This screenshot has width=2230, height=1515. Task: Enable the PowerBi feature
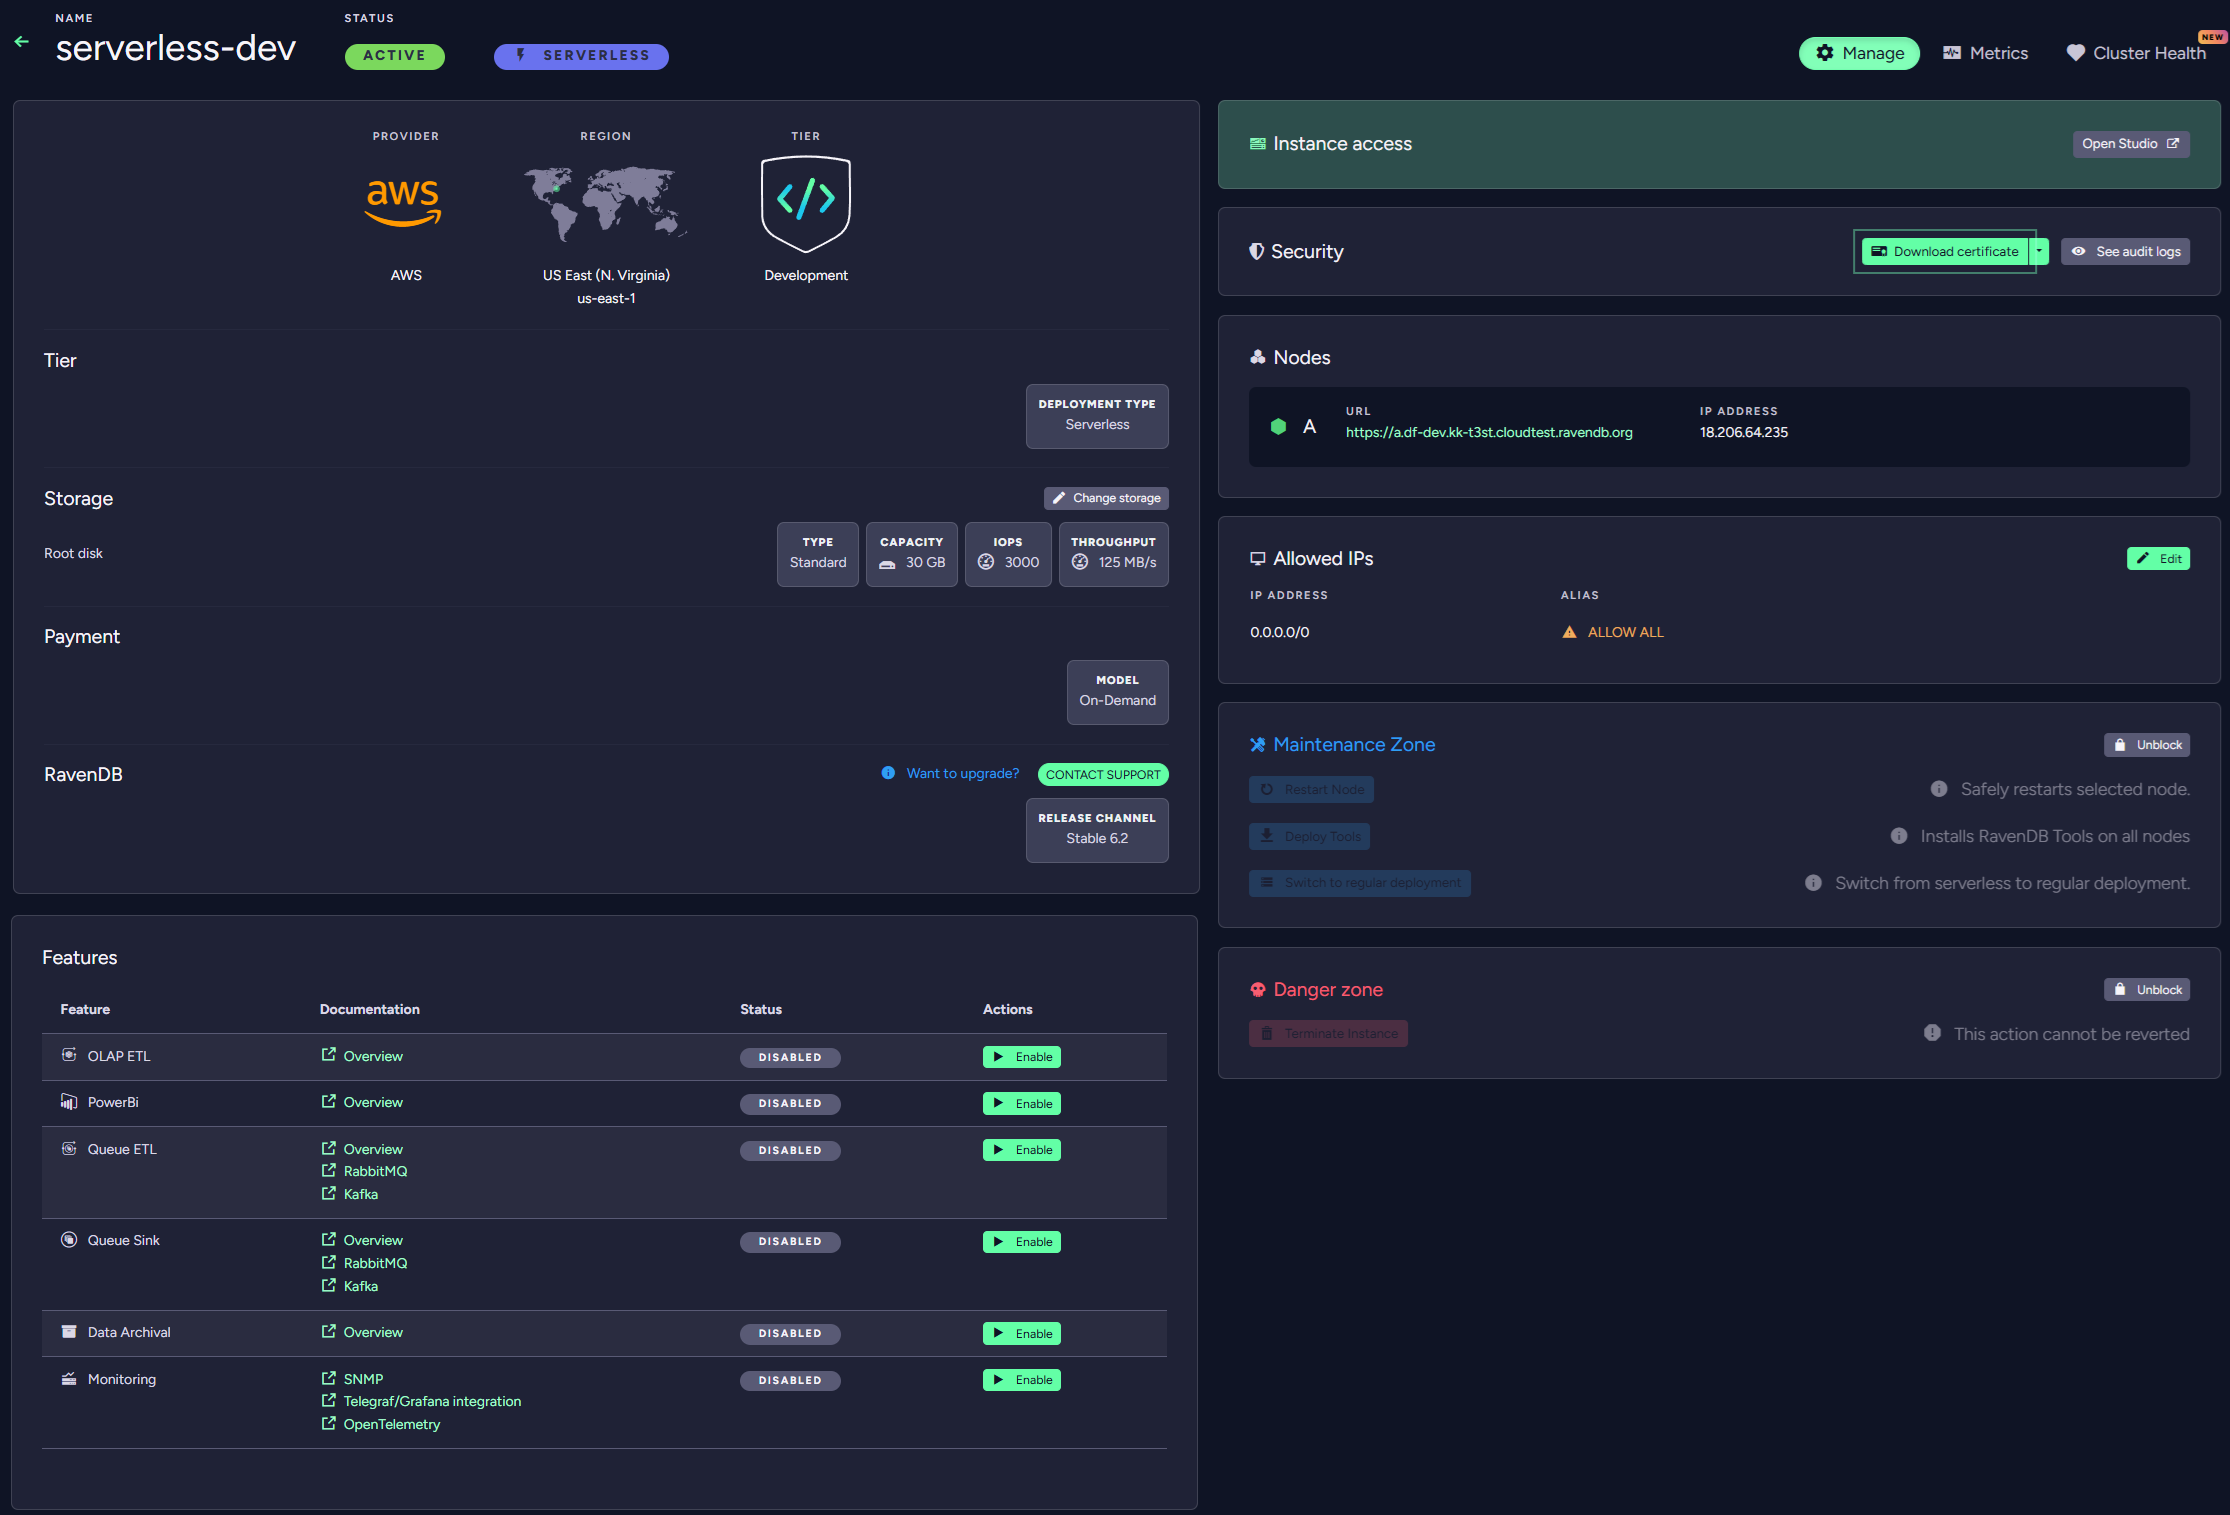pyautogui.click(x=1022, y=1104)
